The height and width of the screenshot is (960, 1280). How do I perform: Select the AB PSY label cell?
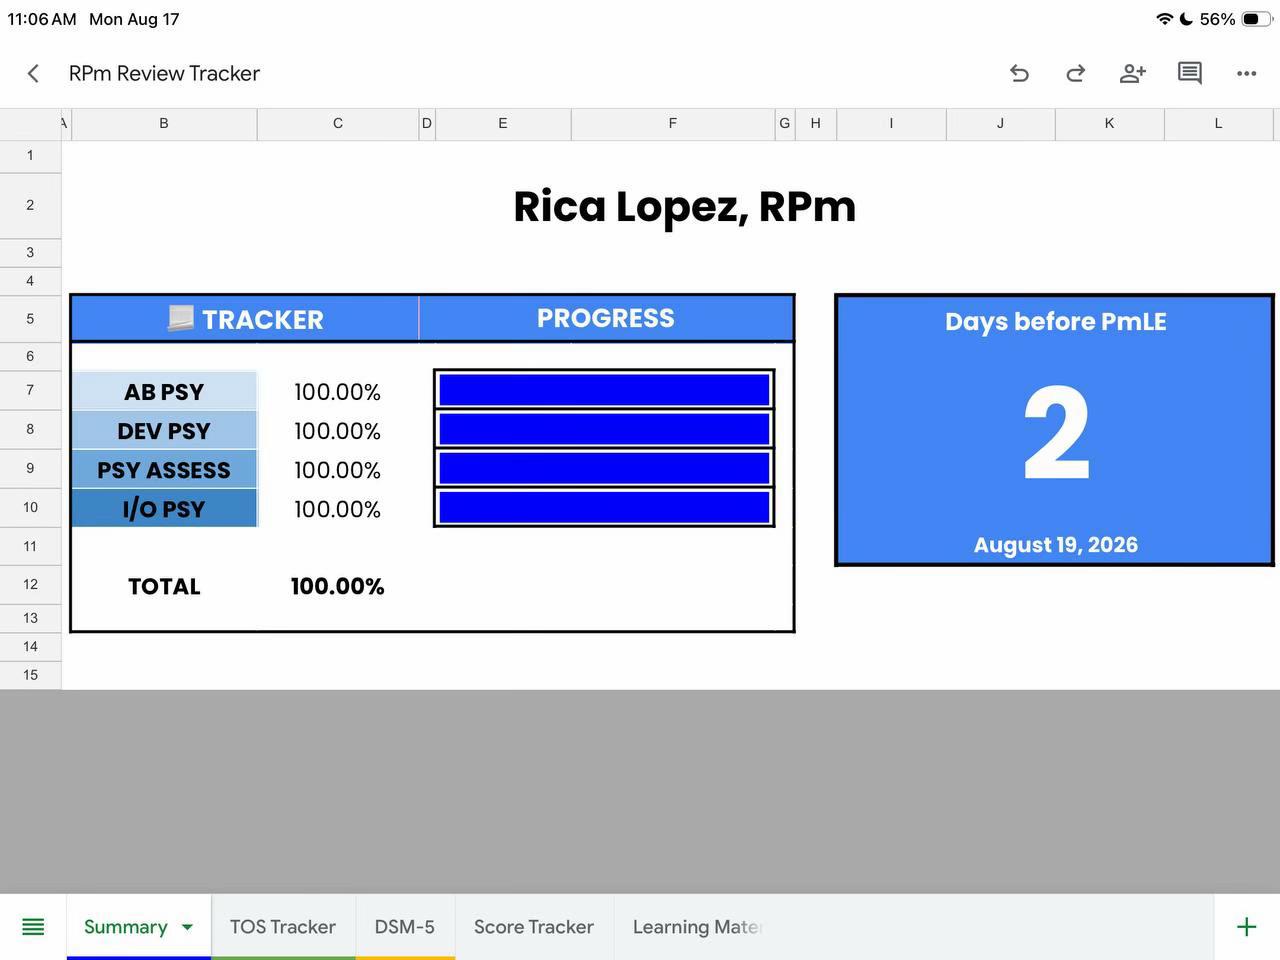(164, 391)
